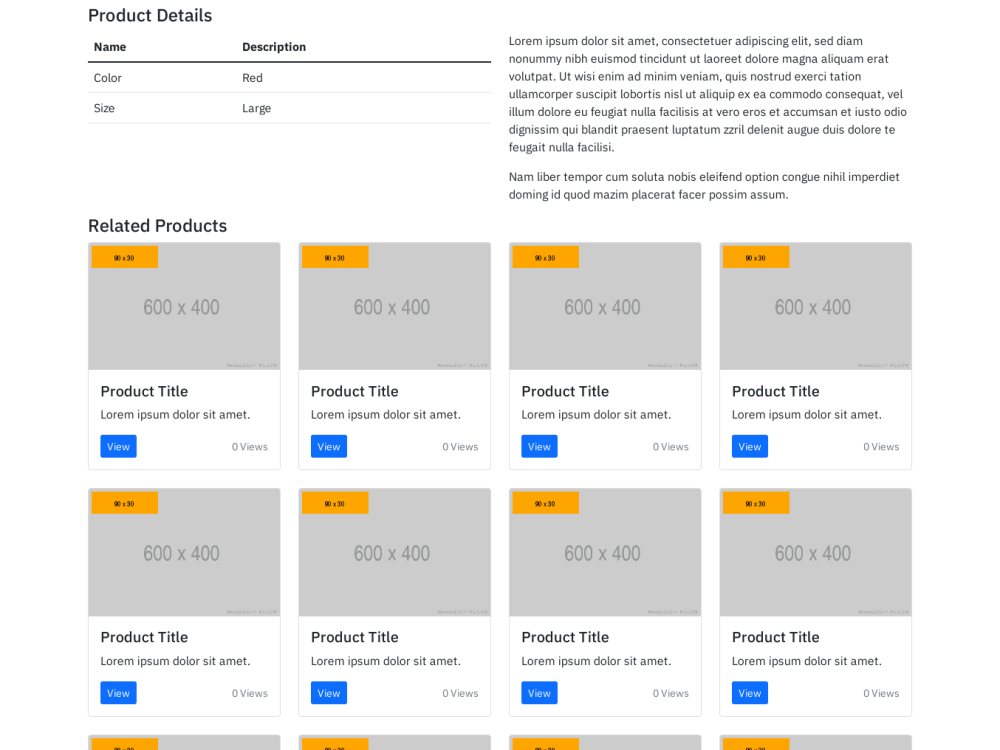Click the badge in the bottom partially visible row
The width and height of the screenshot is (1000, 750).
tap(124, 744)
